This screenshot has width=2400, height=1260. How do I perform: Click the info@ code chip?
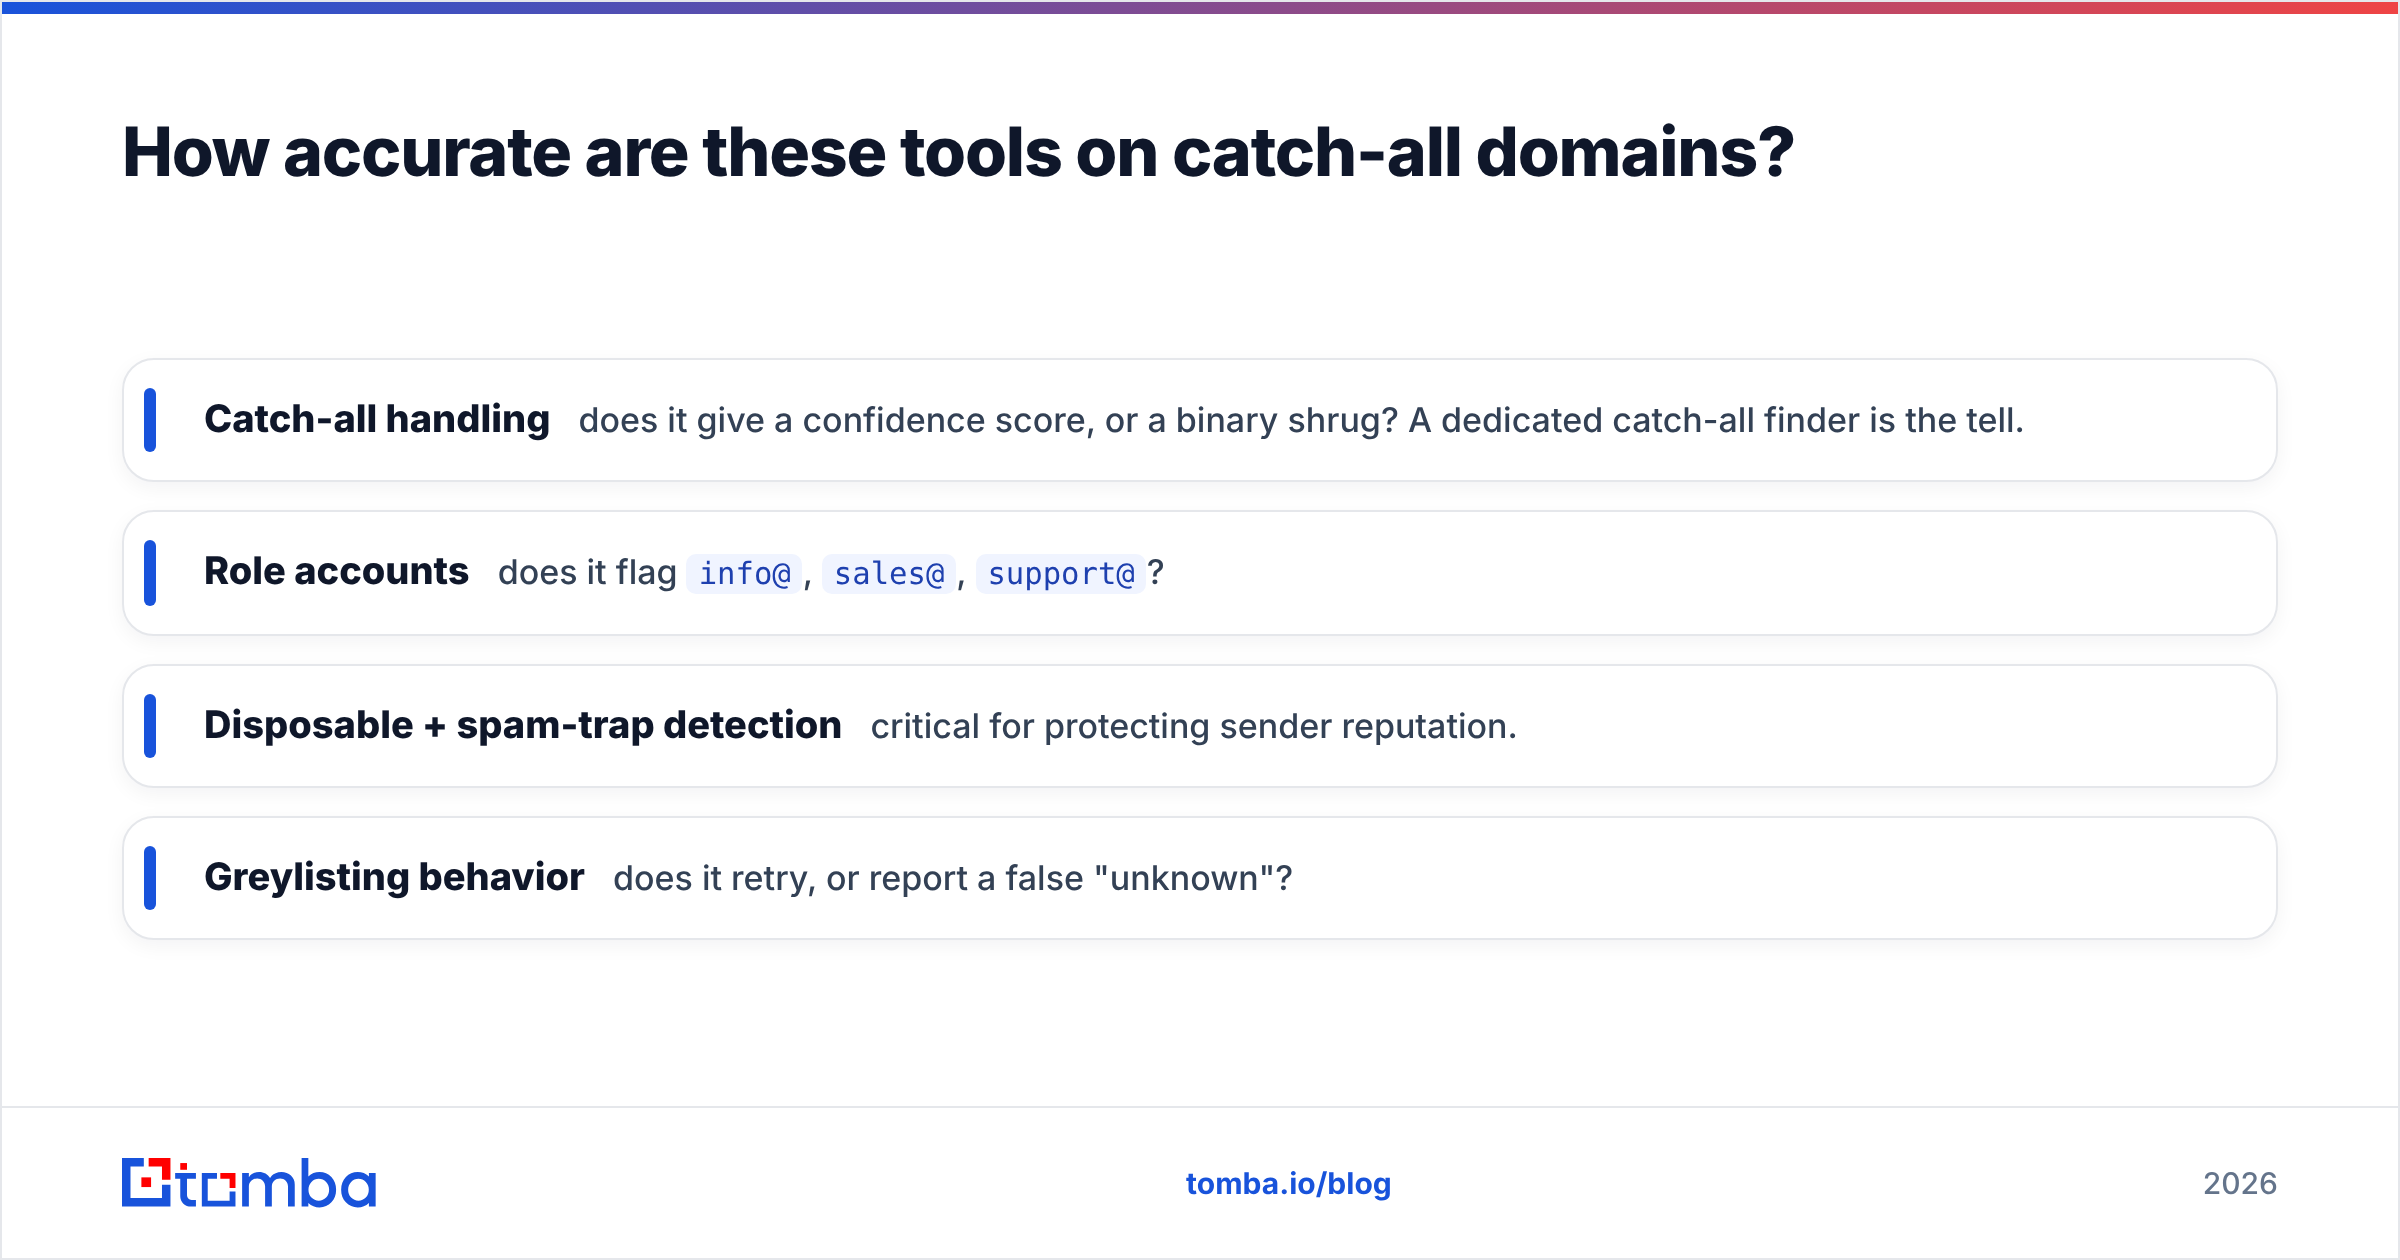point(744,574)
